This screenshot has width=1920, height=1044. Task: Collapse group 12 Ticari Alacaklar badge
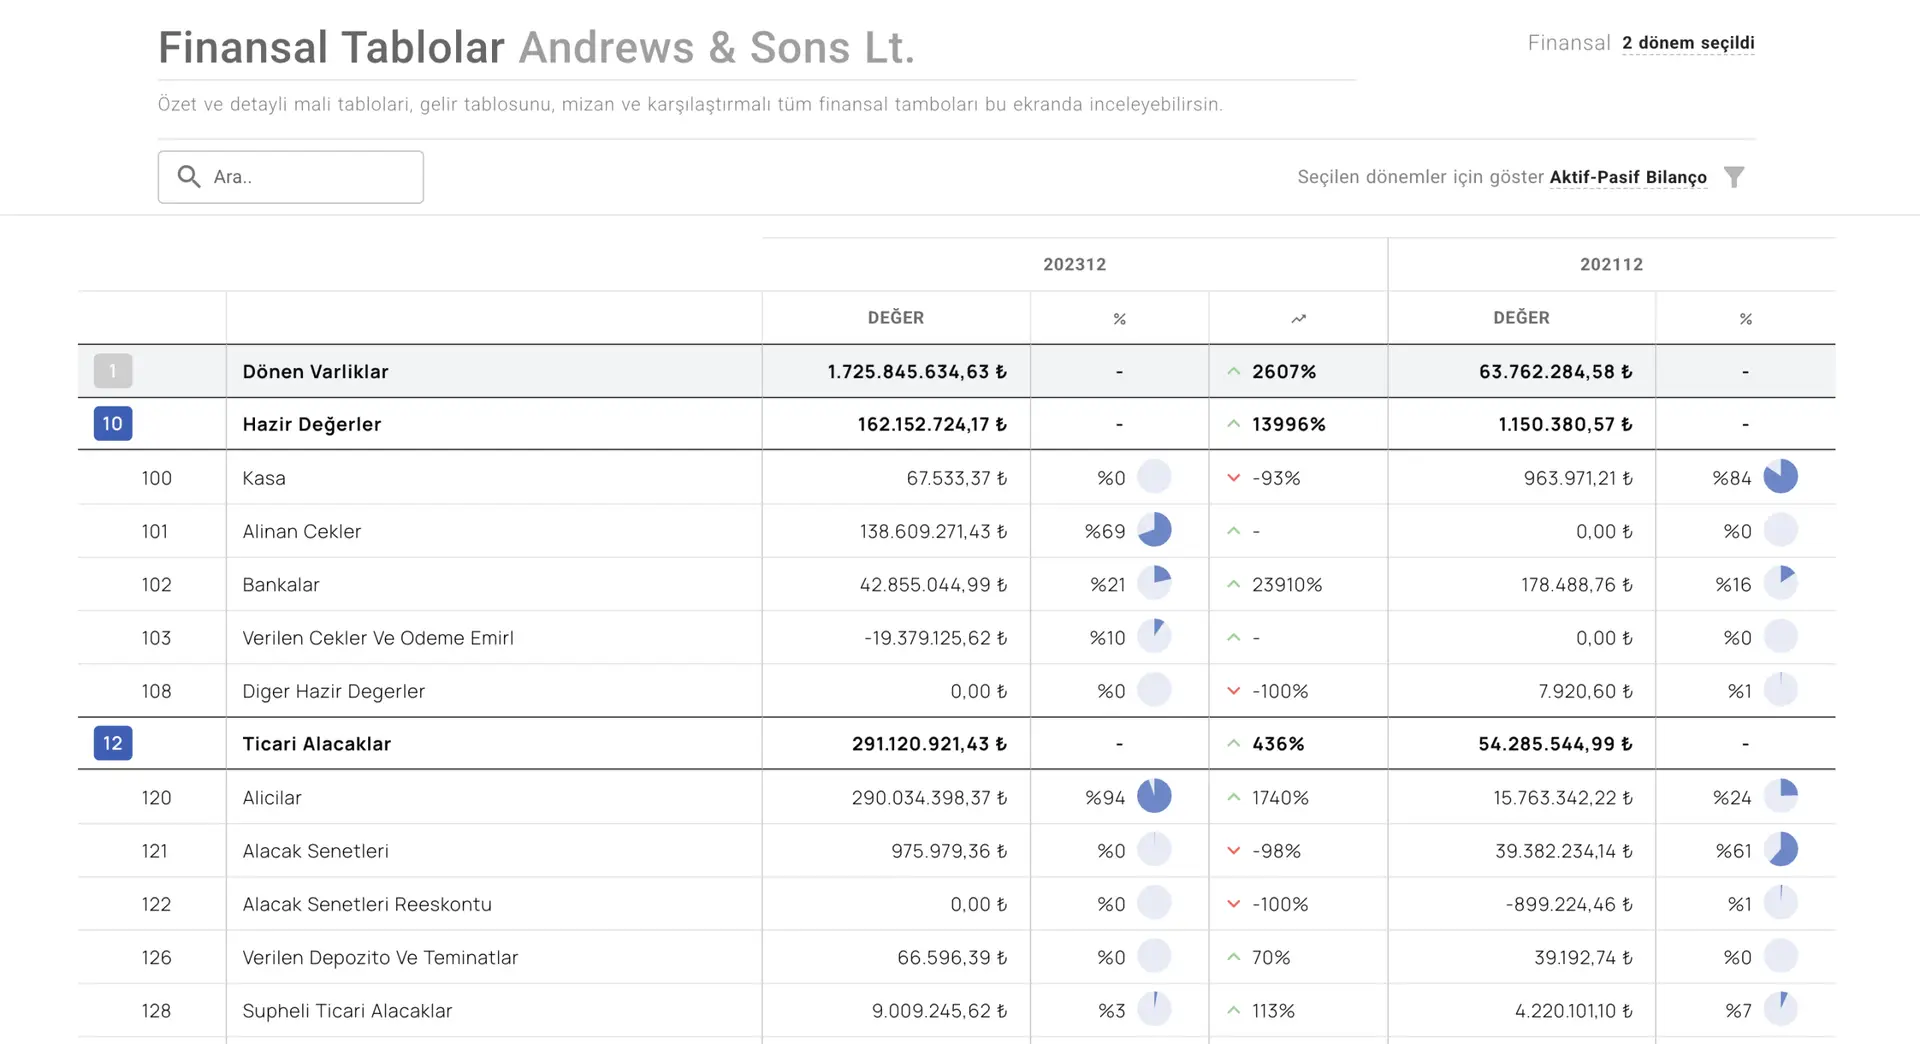tap(113, 744)
